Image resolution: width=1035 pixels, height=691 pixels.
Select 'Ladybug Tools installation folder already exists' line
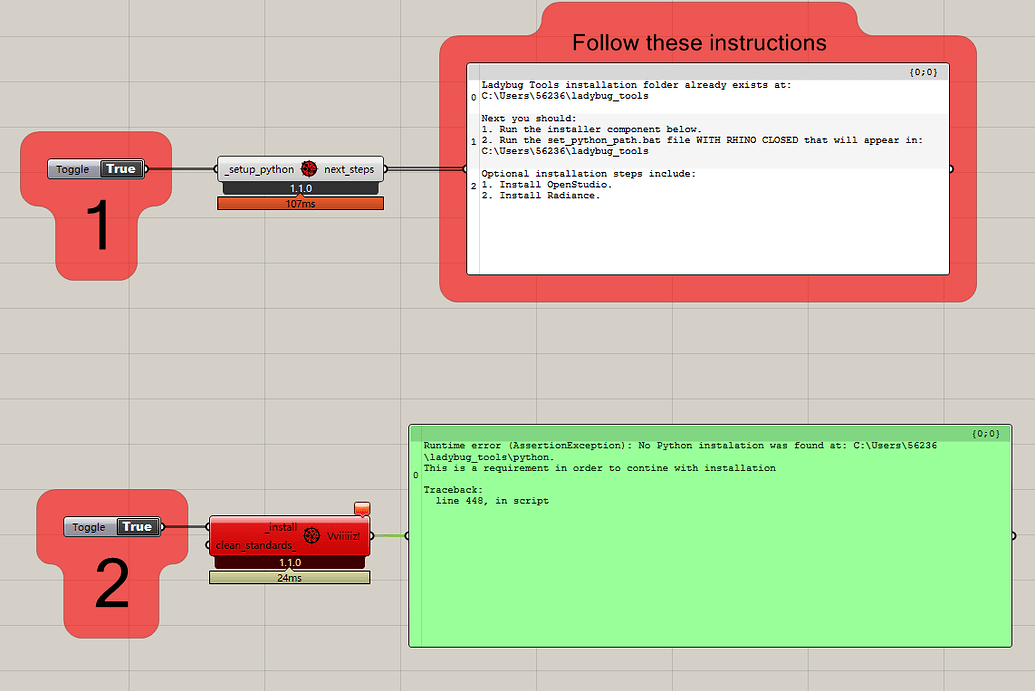(636, 85)
